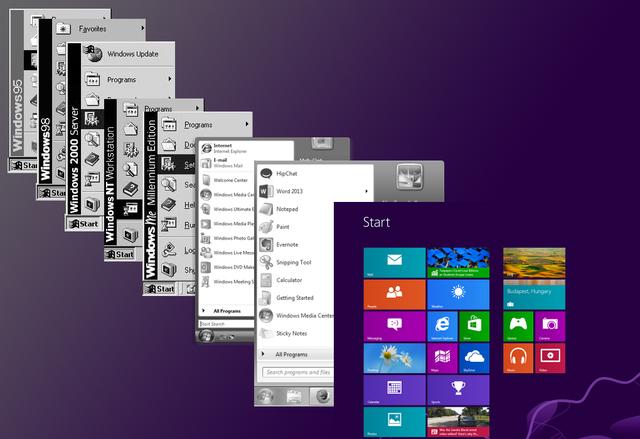
Task: Select Snipping Tool in Windows 7 menu
Action: 293,262
